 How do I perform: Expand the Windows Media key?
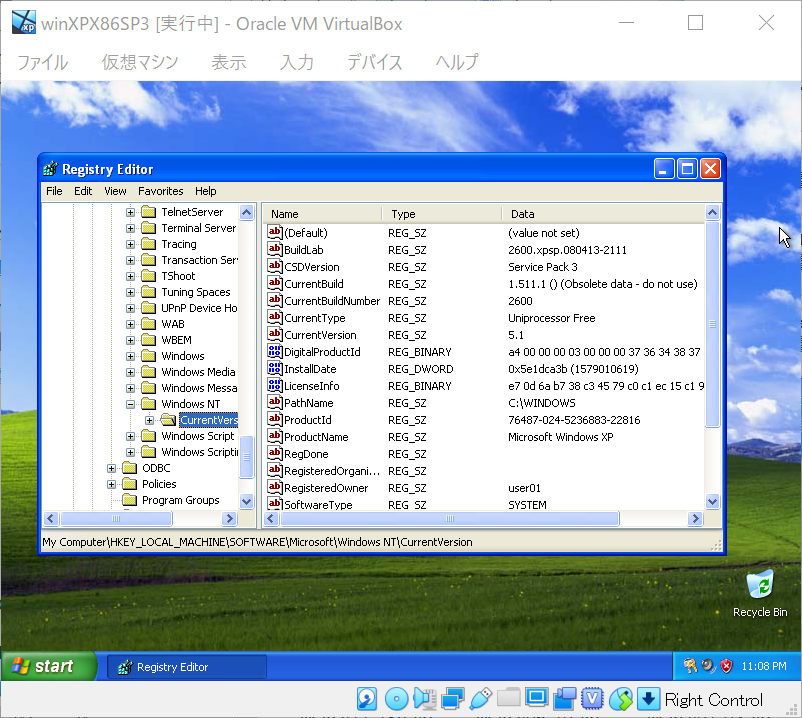(x=130, y=372)
